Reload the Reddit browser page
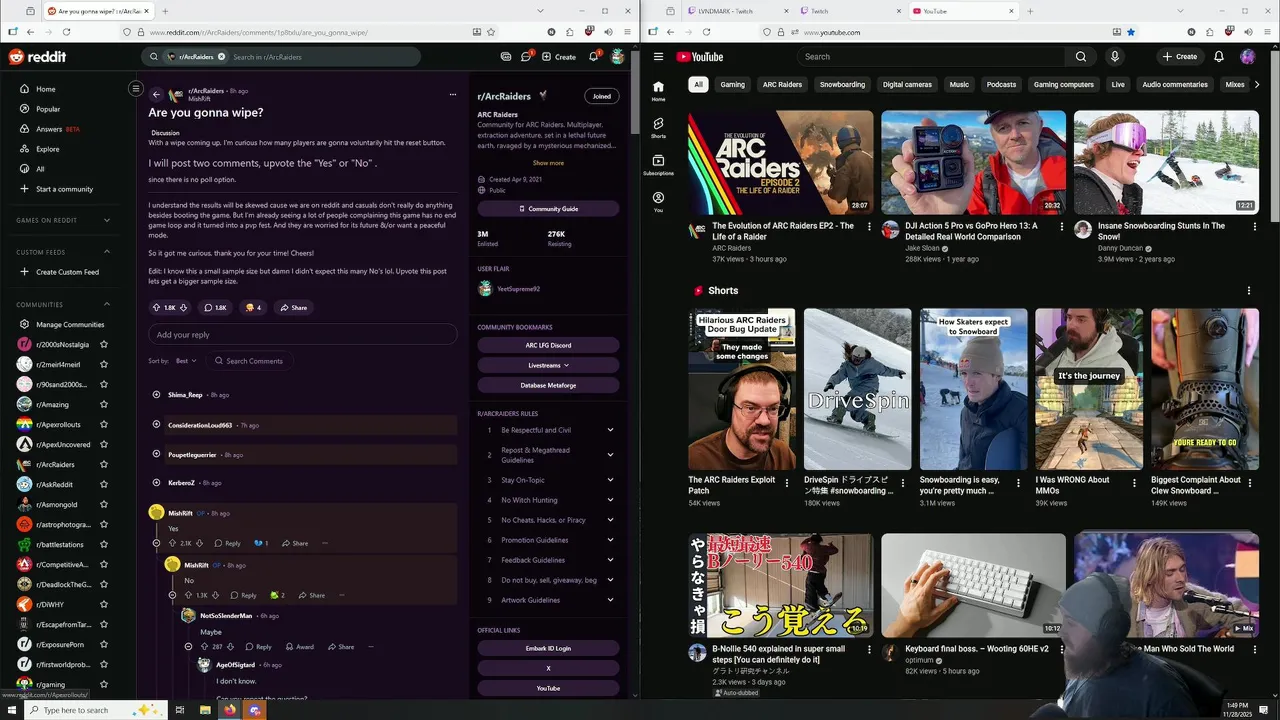This screenshot has width=1280, height=720. (x=66, y=32)
